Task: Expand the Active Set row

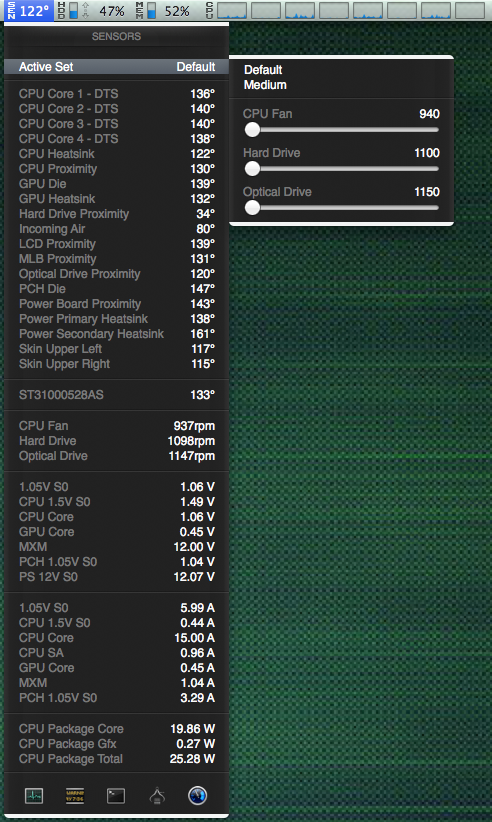Action: coord(116,67)
